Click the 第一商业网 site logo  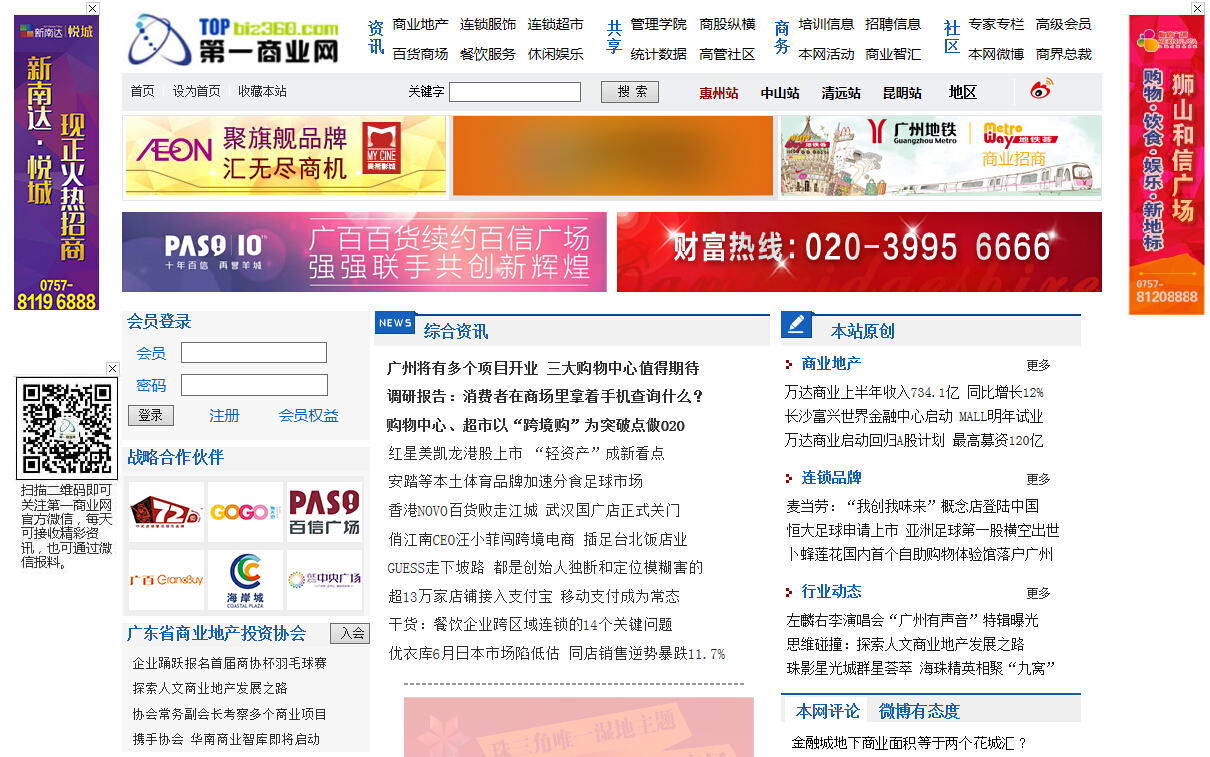235,39
